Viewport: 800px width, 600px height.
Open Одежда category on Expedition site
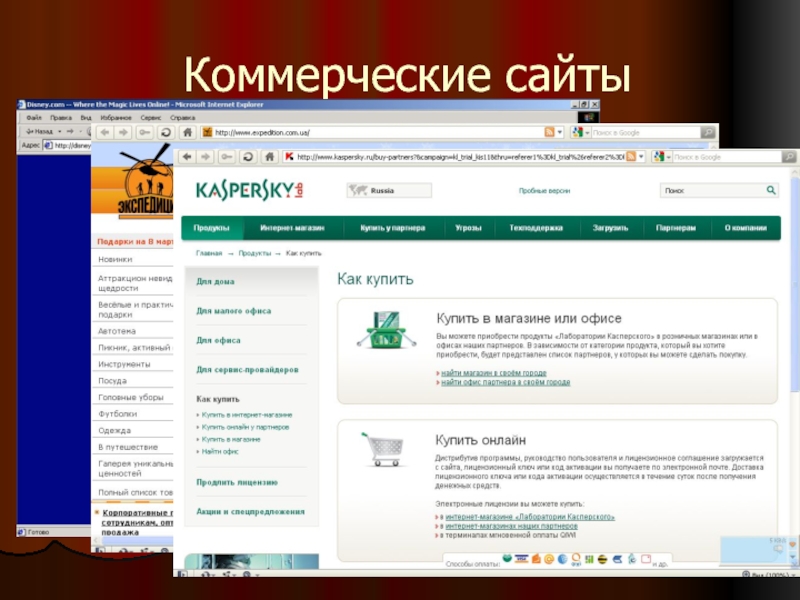[114, 431]
